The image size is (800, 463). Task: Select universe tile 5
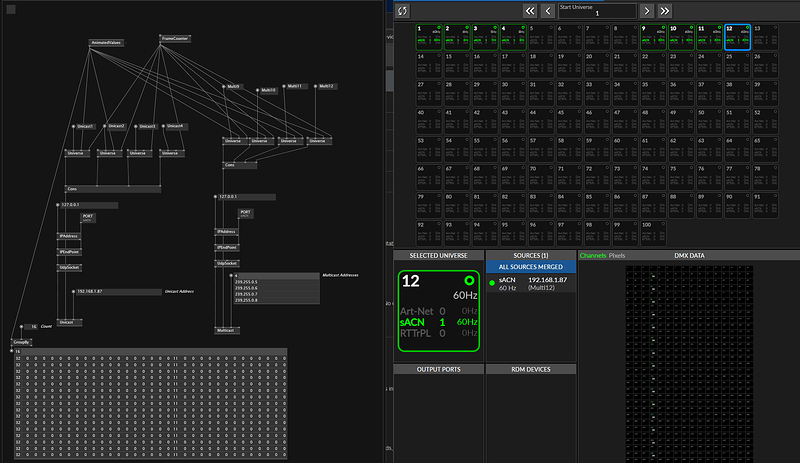tap(541, 37)
